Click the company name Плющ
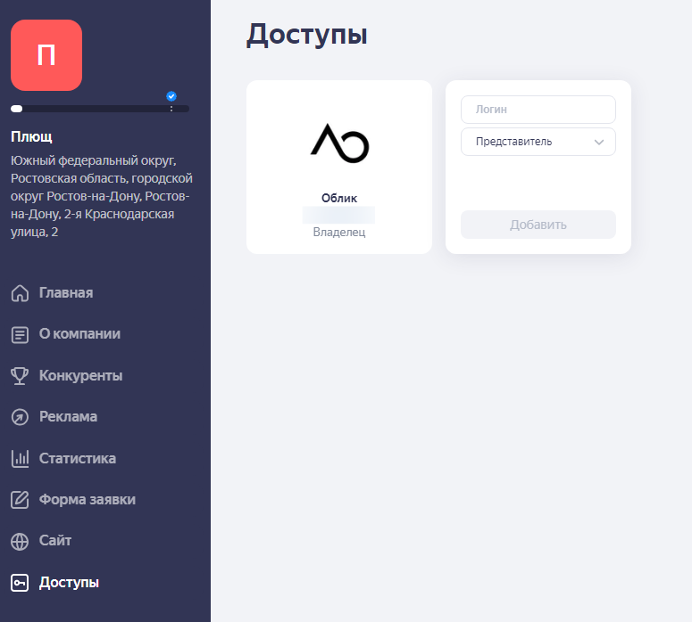 click(31, 137)
